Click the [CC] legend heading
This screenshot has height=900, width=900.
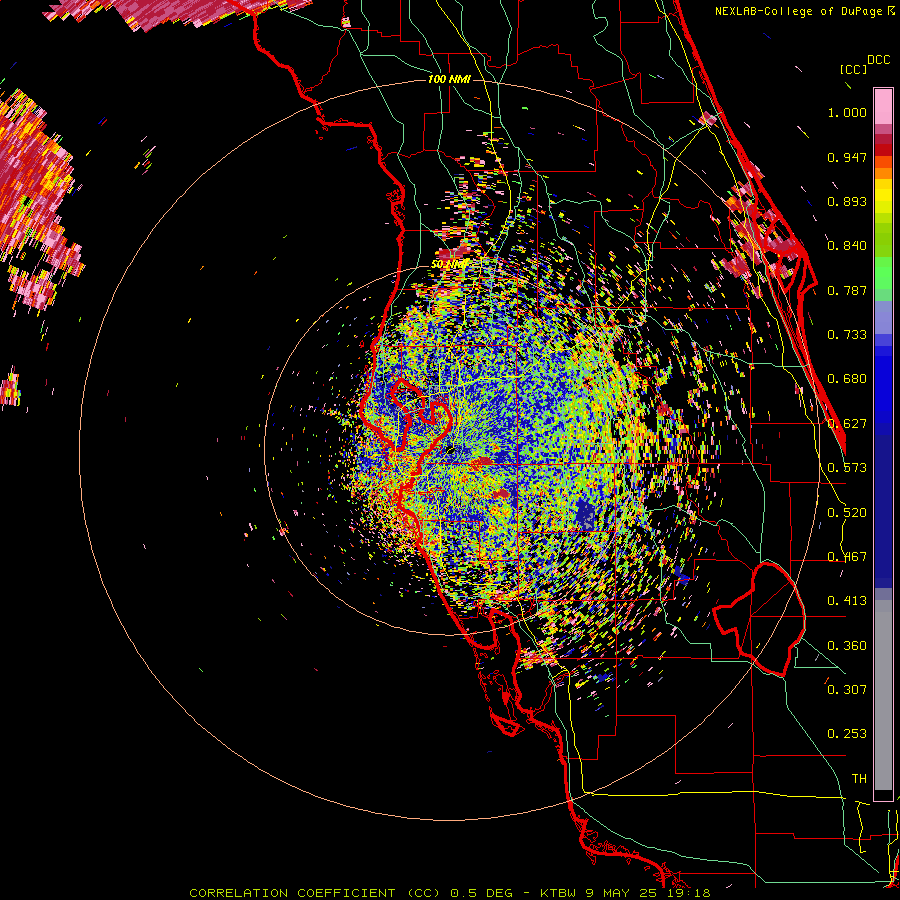[x=853, y=69]
